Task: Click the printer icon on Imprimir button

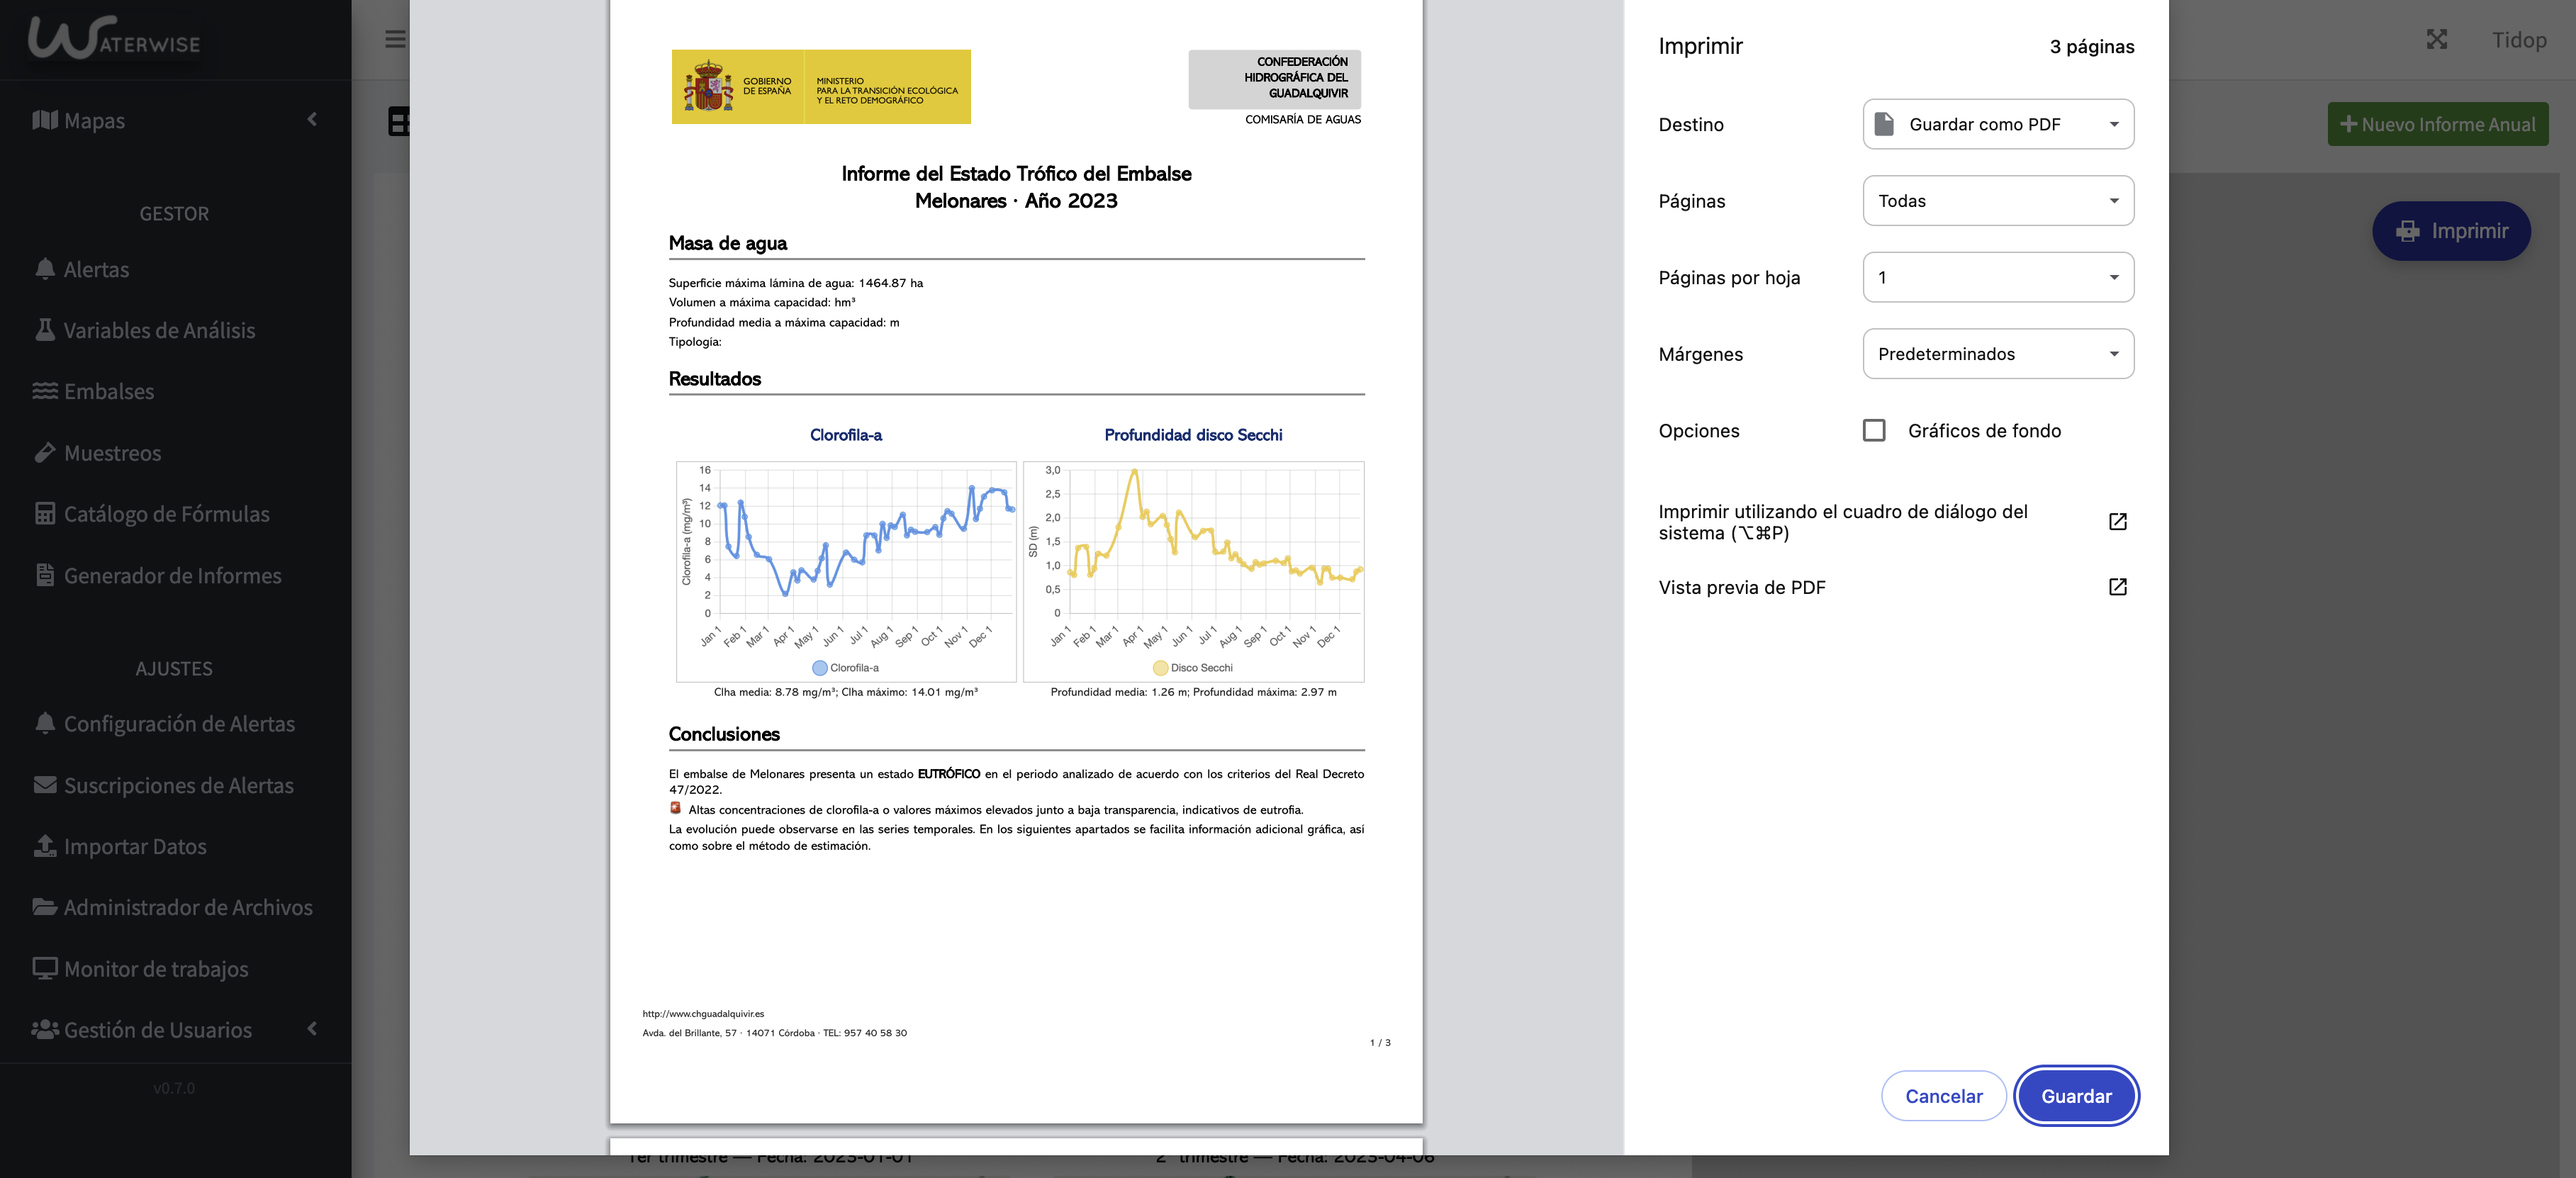Action: (x=2408, y=231)
